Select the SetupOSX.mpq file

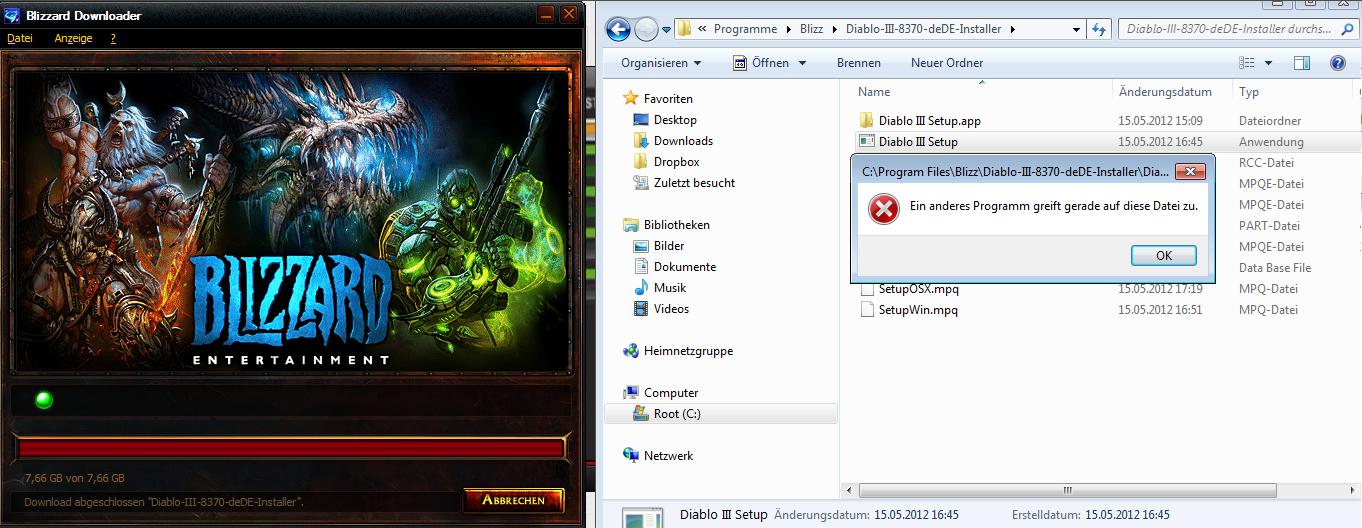[x=918, y=289]
